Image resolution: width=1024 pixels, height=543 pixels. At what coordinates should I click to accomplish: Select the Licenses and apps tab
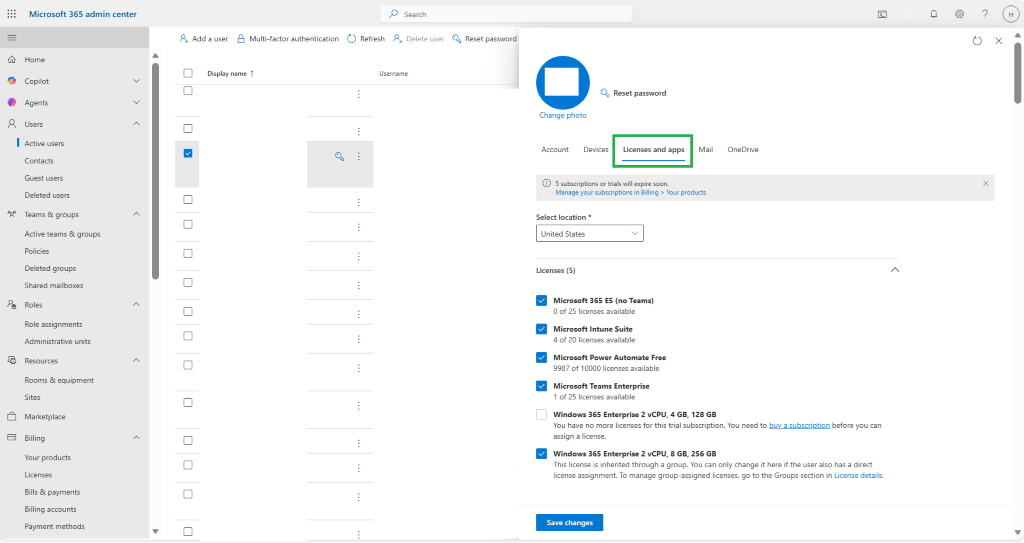(x=653, y=150)
